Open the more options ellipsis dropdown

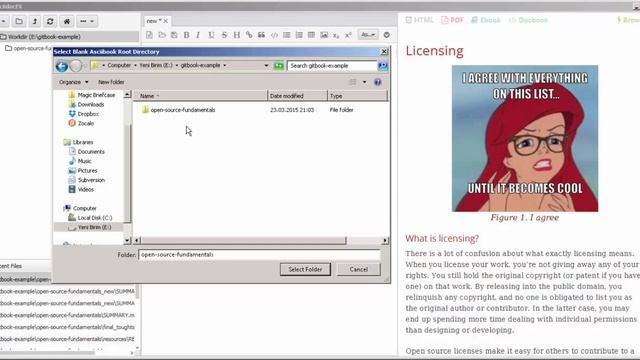[87, 21]
